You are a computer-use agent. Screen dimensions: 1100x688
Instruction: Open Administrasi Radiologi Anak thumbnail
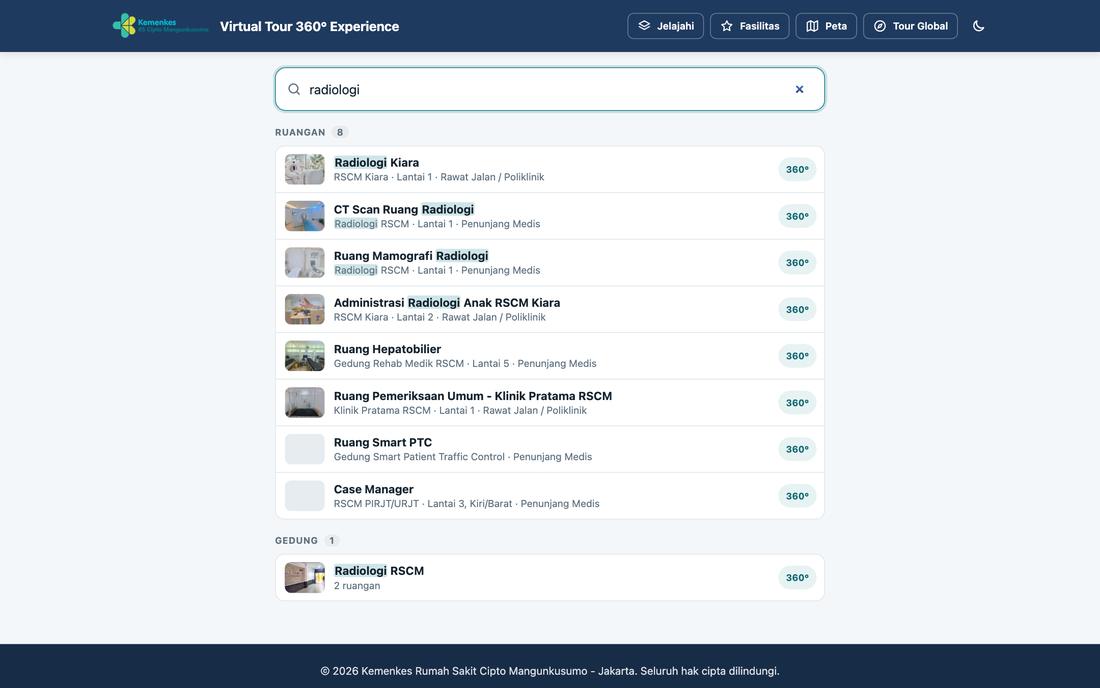coord(304,309)
